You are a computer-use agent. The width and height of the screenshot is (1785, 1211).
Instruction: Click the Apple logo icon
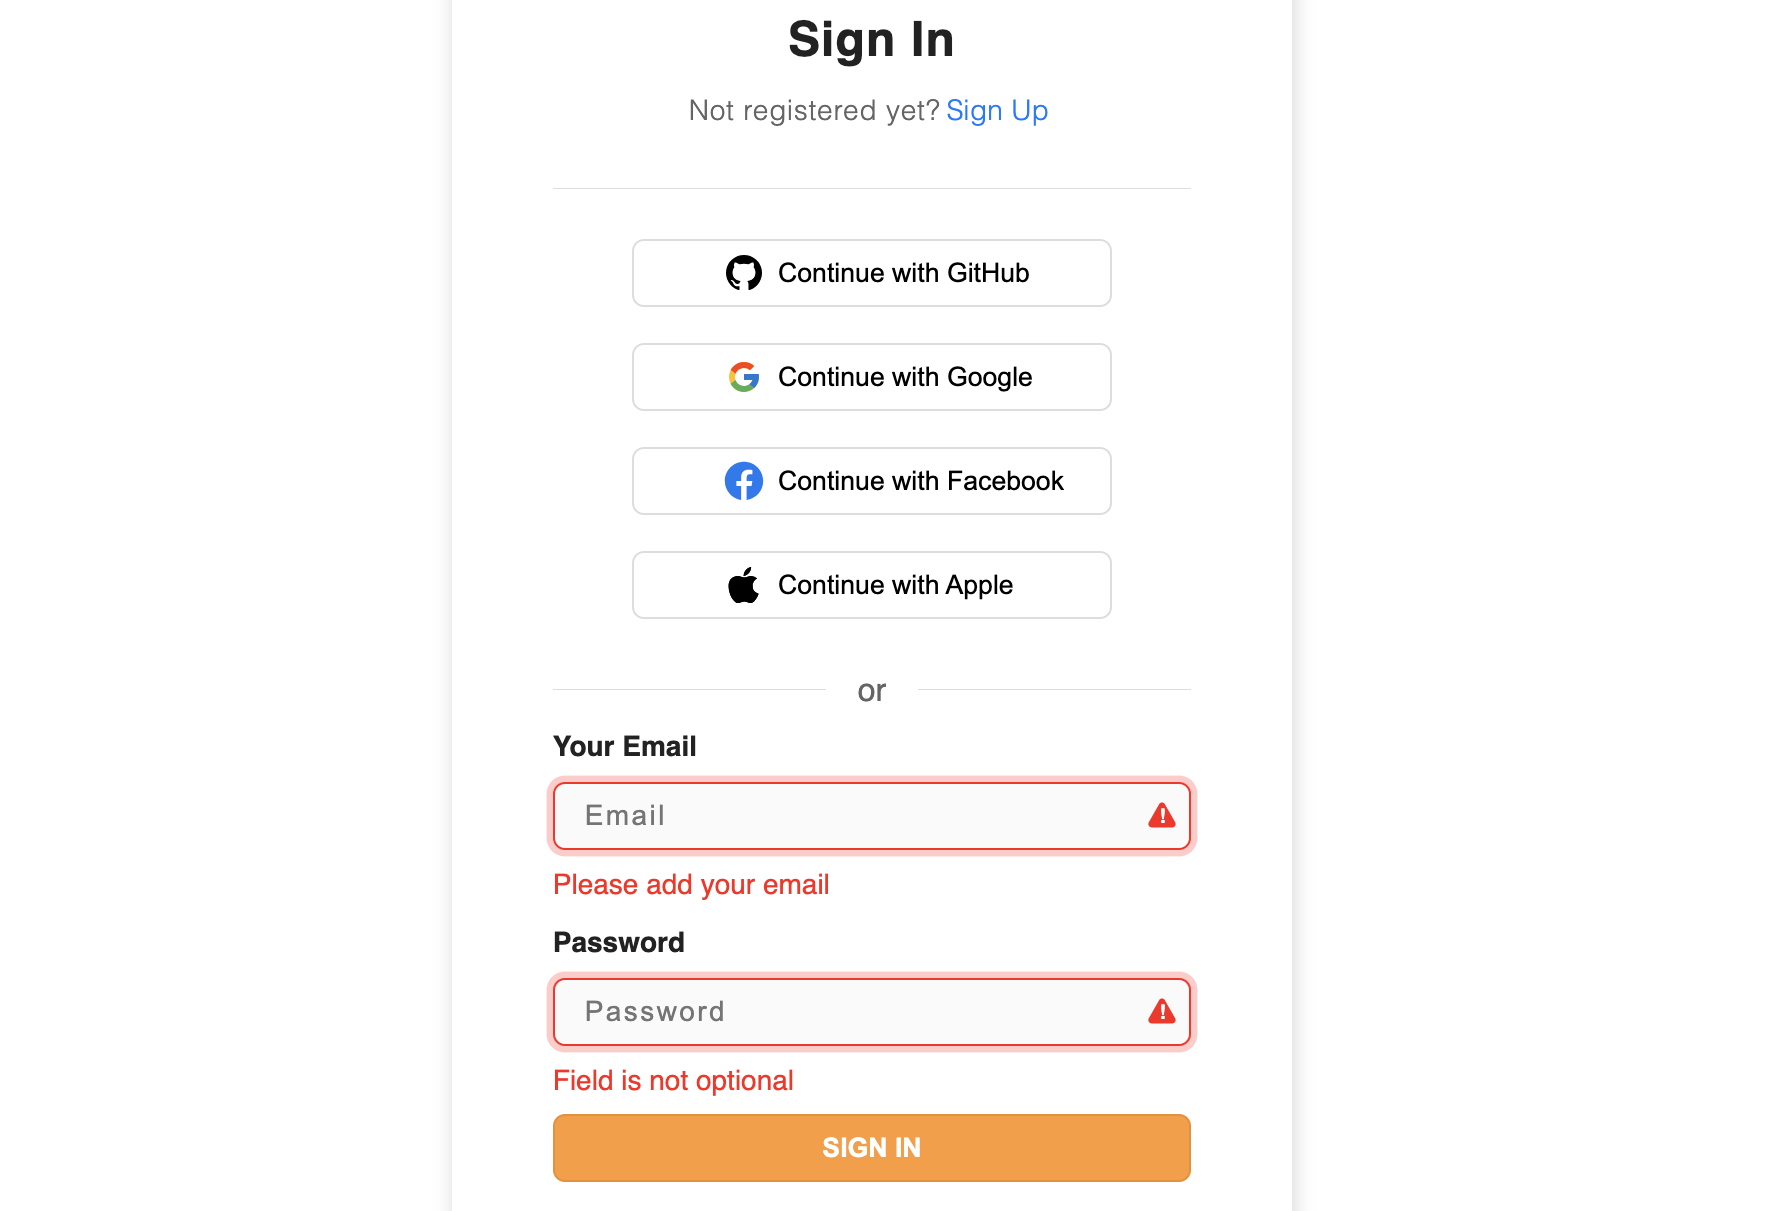(744, 585)
